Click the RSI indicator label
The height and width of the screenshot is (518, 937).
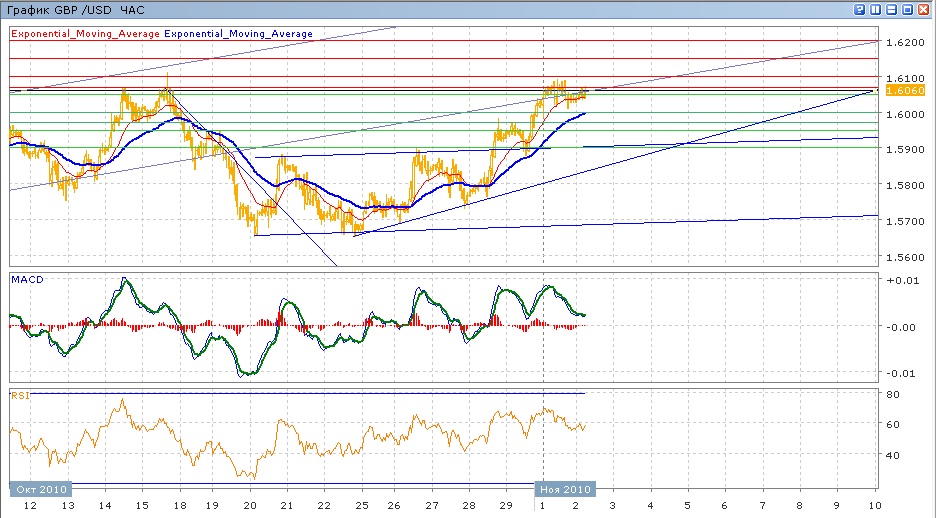pyautogui.click(x=19, y=396)
